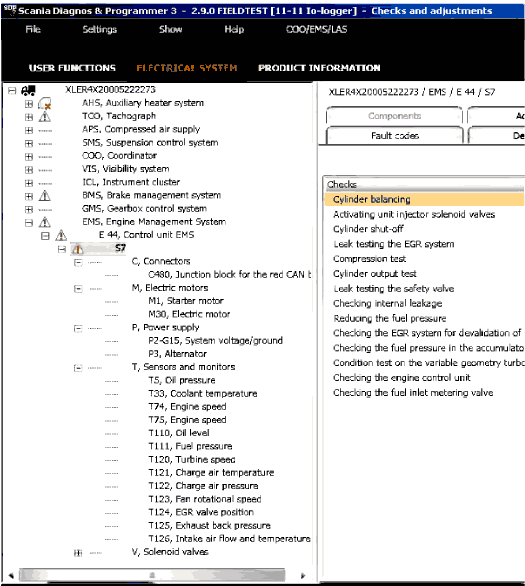Click the left scroll arrow of tree scrollbar
525x586 pixels.
click(11, 575)
